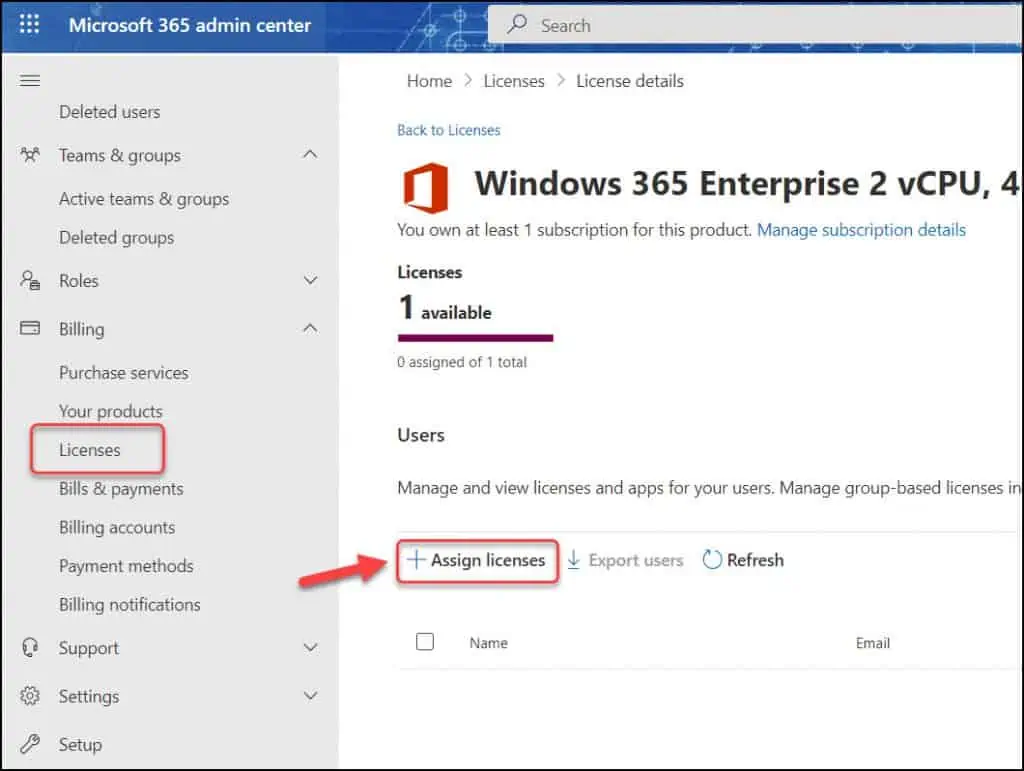1024x771 pixels.
Task: Click the Microsoft 365 admin center title
Action: [189, 25]
